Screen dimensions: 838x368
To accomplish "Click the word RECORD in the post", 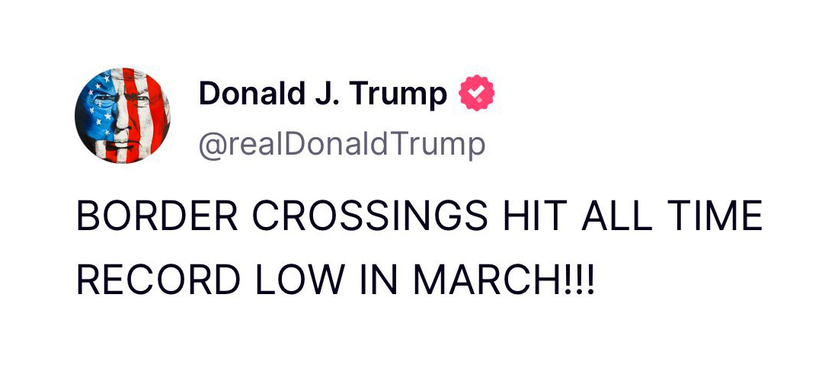I will [159, 280].
